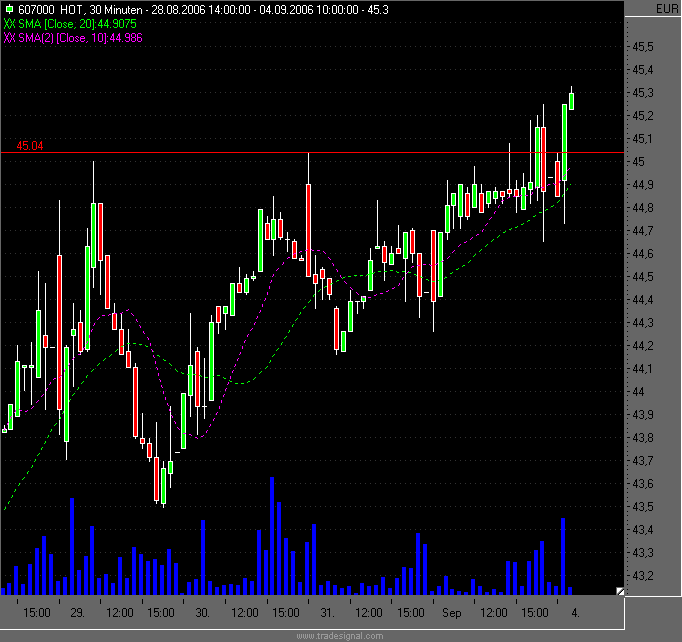Click the '29.' date label on the time axis
Screen dimensions: 682x642
(x=77, y=613)
